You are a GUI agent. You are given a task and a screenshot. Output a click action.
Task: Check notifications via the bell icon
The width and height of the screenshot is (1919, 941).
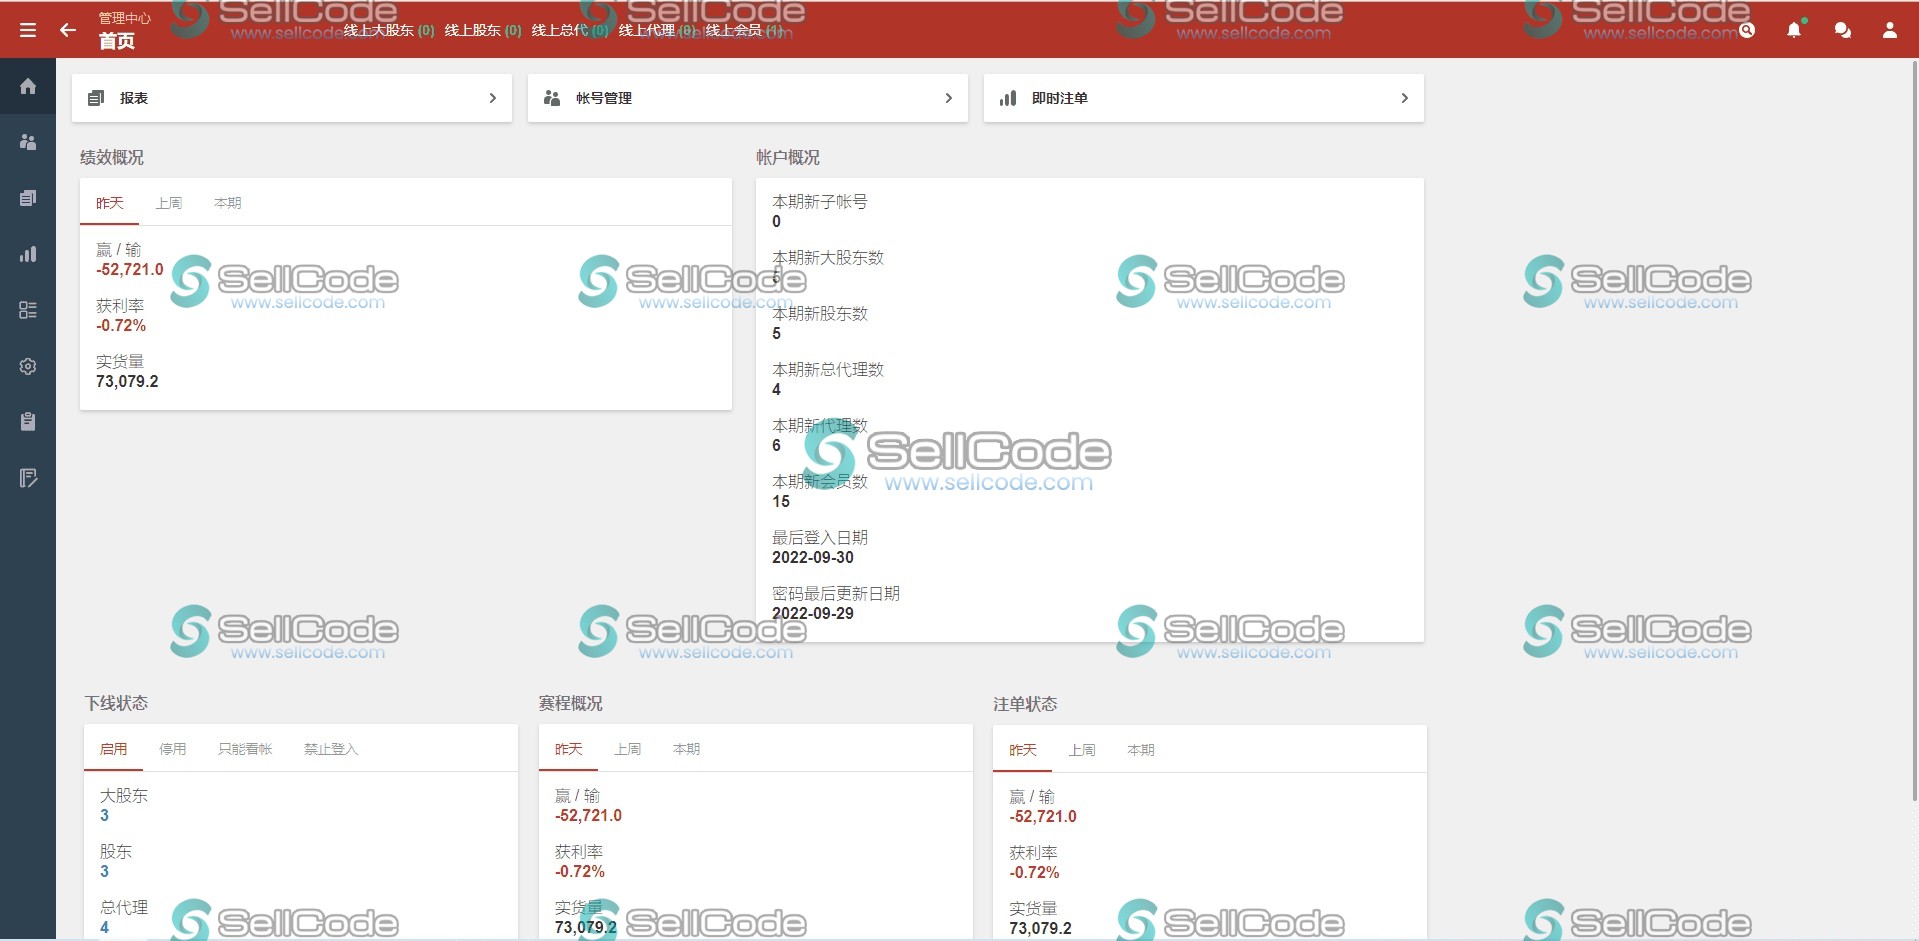pos(1793,30)
